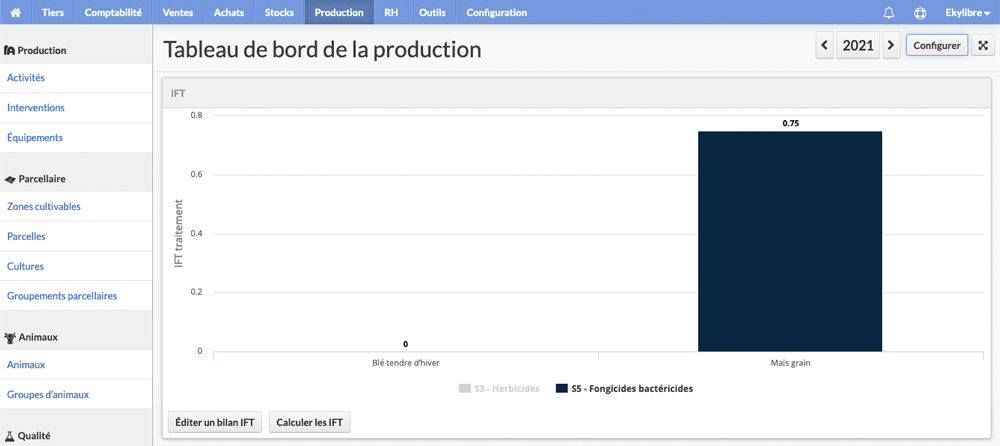This screenshot has width=1000, height=446.
Task: Go to previous year with left chevron
Action: click(x=825, y=45)
